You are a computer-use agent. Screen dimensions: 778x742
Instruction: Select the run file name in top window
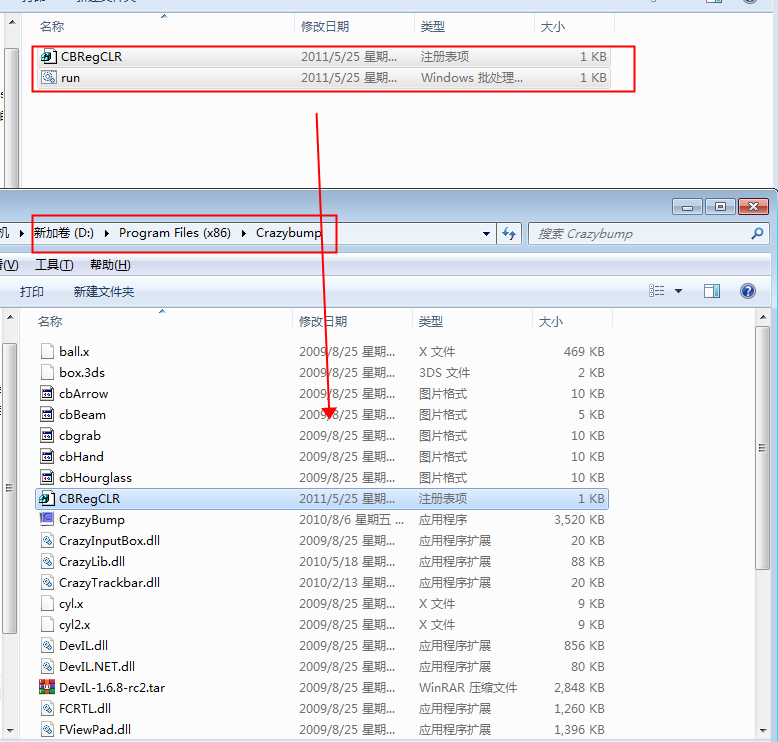(x=70, y=78)
